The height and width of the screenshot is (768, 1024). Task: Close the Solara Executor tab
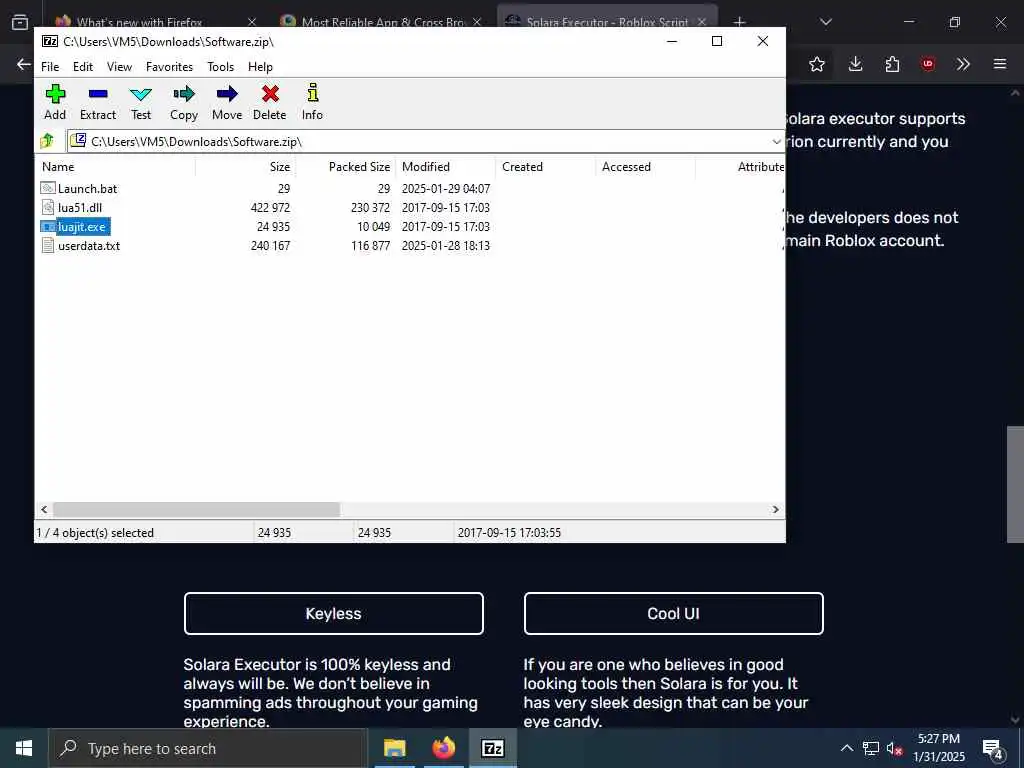[702, 22]
